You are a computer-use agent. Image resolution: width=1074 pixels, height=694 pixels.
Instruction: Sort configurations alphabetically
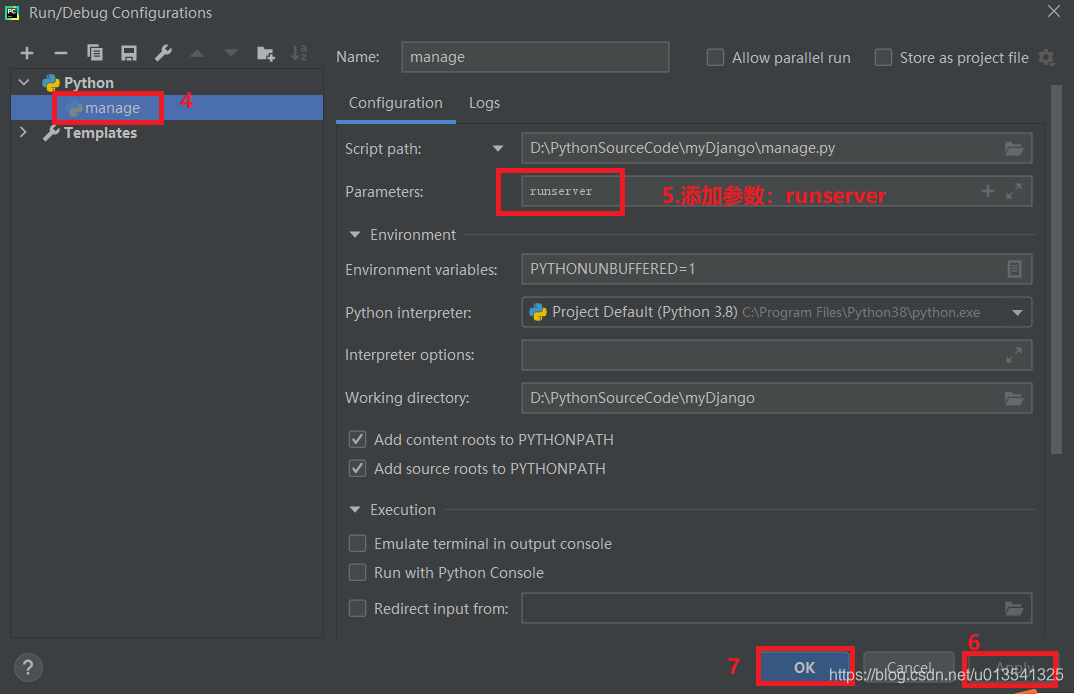tap(299, 53)
